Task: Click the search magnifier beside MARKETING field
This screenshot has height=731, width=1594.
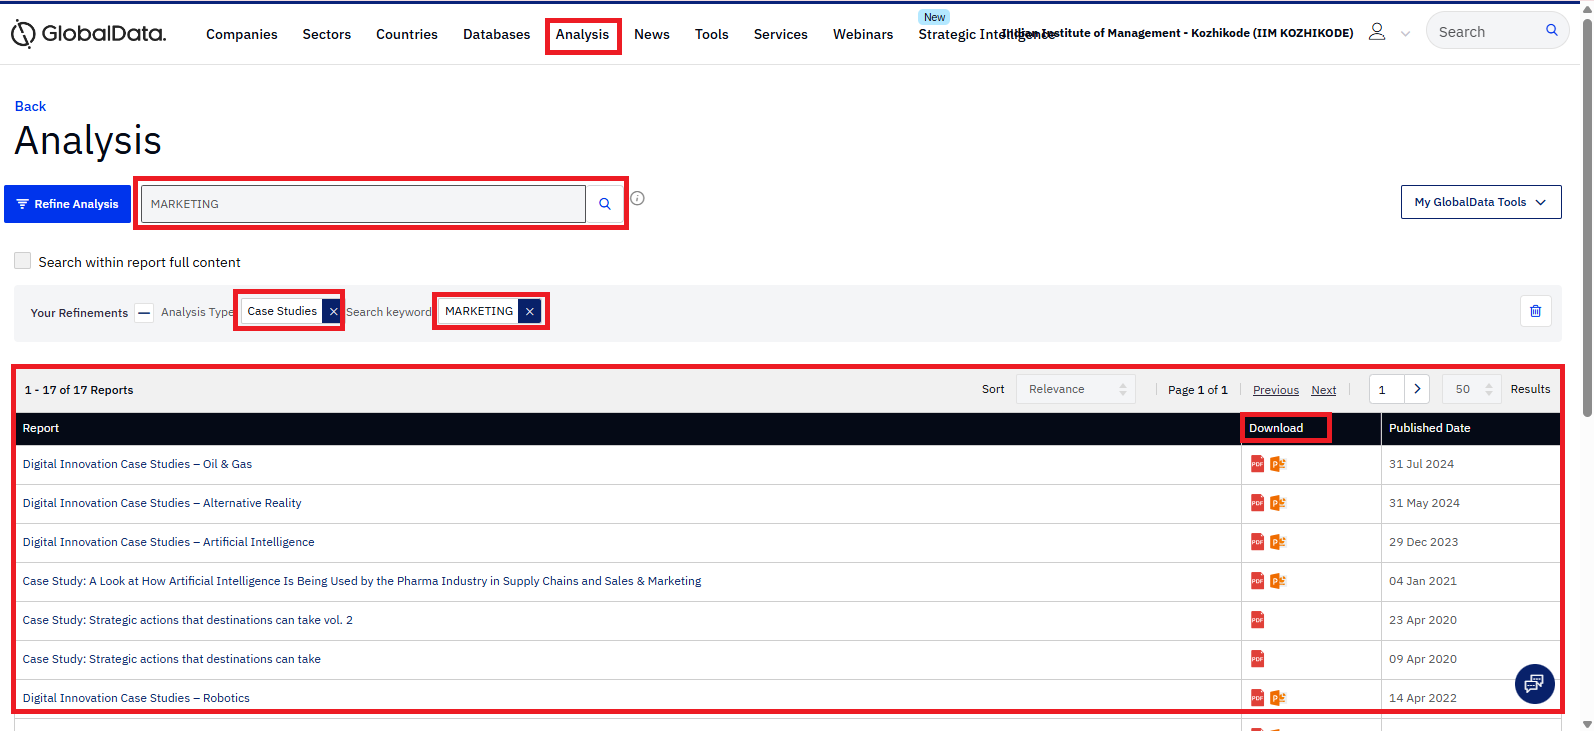Action: 605,204
